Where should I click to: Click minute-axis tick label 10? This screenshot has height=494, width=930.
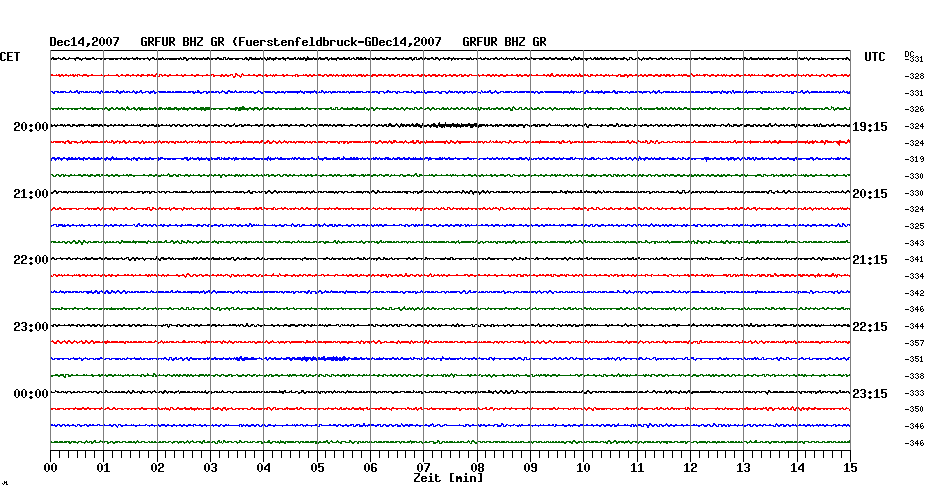coord(584,468)
